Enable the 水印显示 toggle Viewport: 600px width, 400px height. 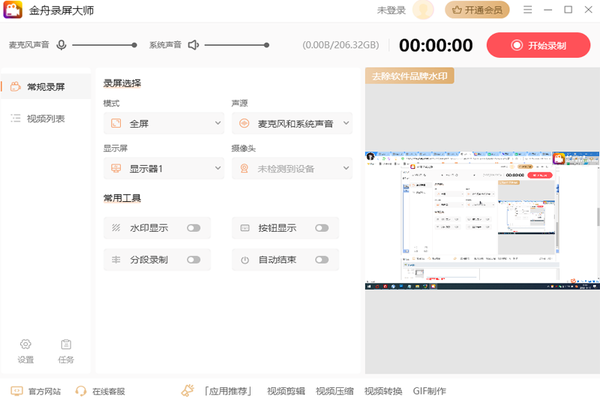193,228
